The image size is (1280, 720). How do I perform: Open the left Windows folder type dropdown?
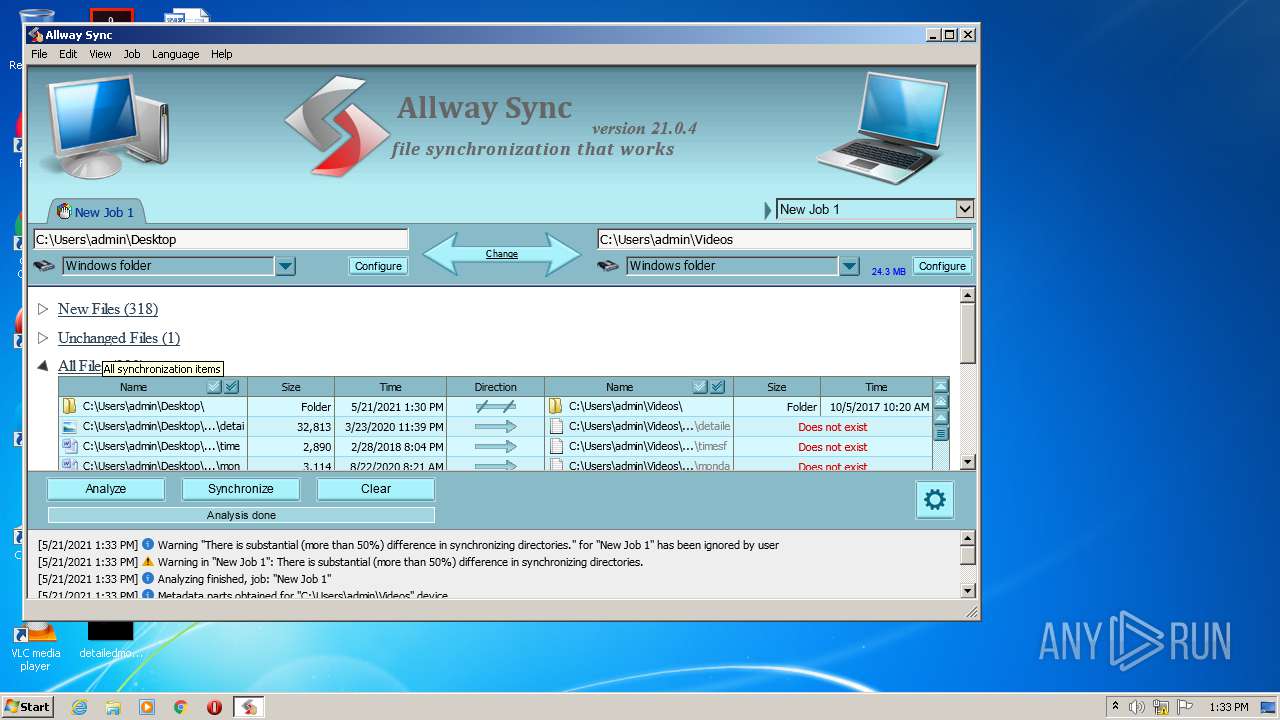coord(285,266)
